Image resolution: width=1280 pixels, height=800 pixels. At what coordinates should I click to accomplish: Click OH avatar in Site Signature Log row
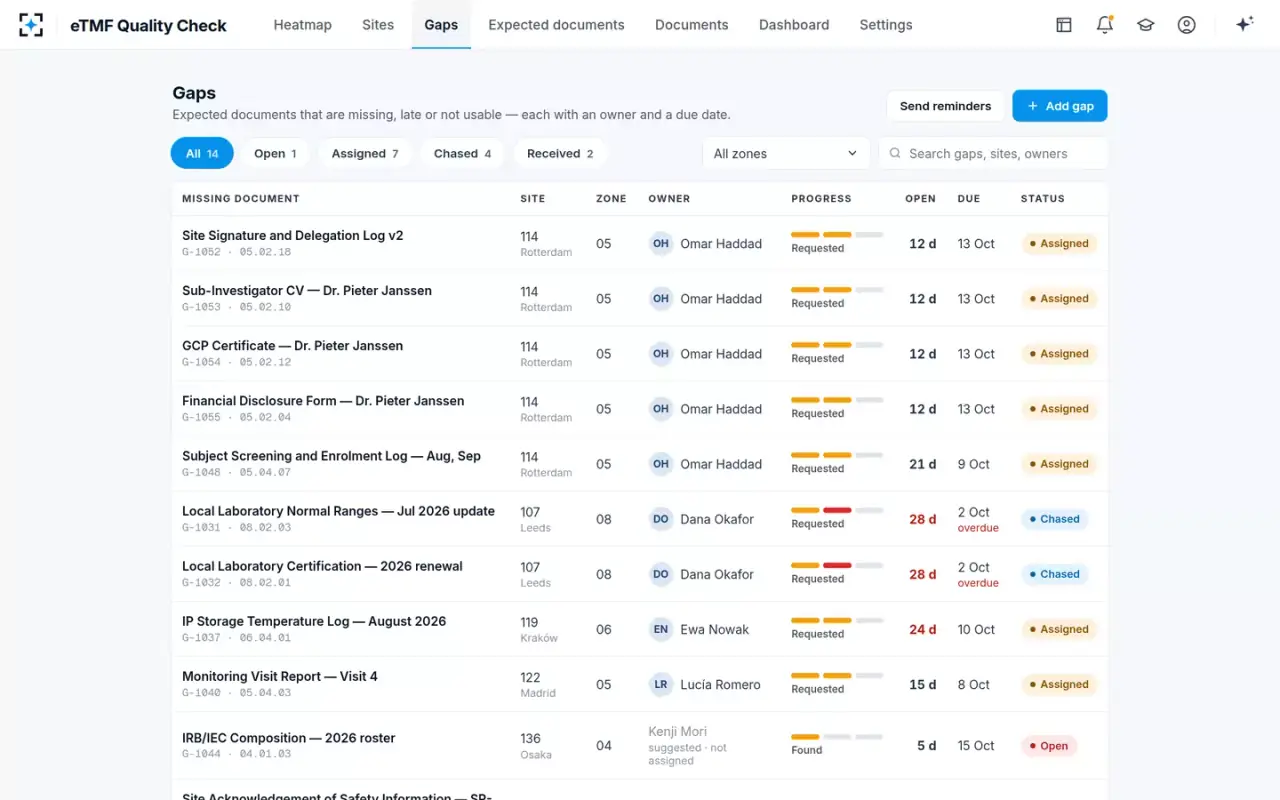[x=661, y=244]
